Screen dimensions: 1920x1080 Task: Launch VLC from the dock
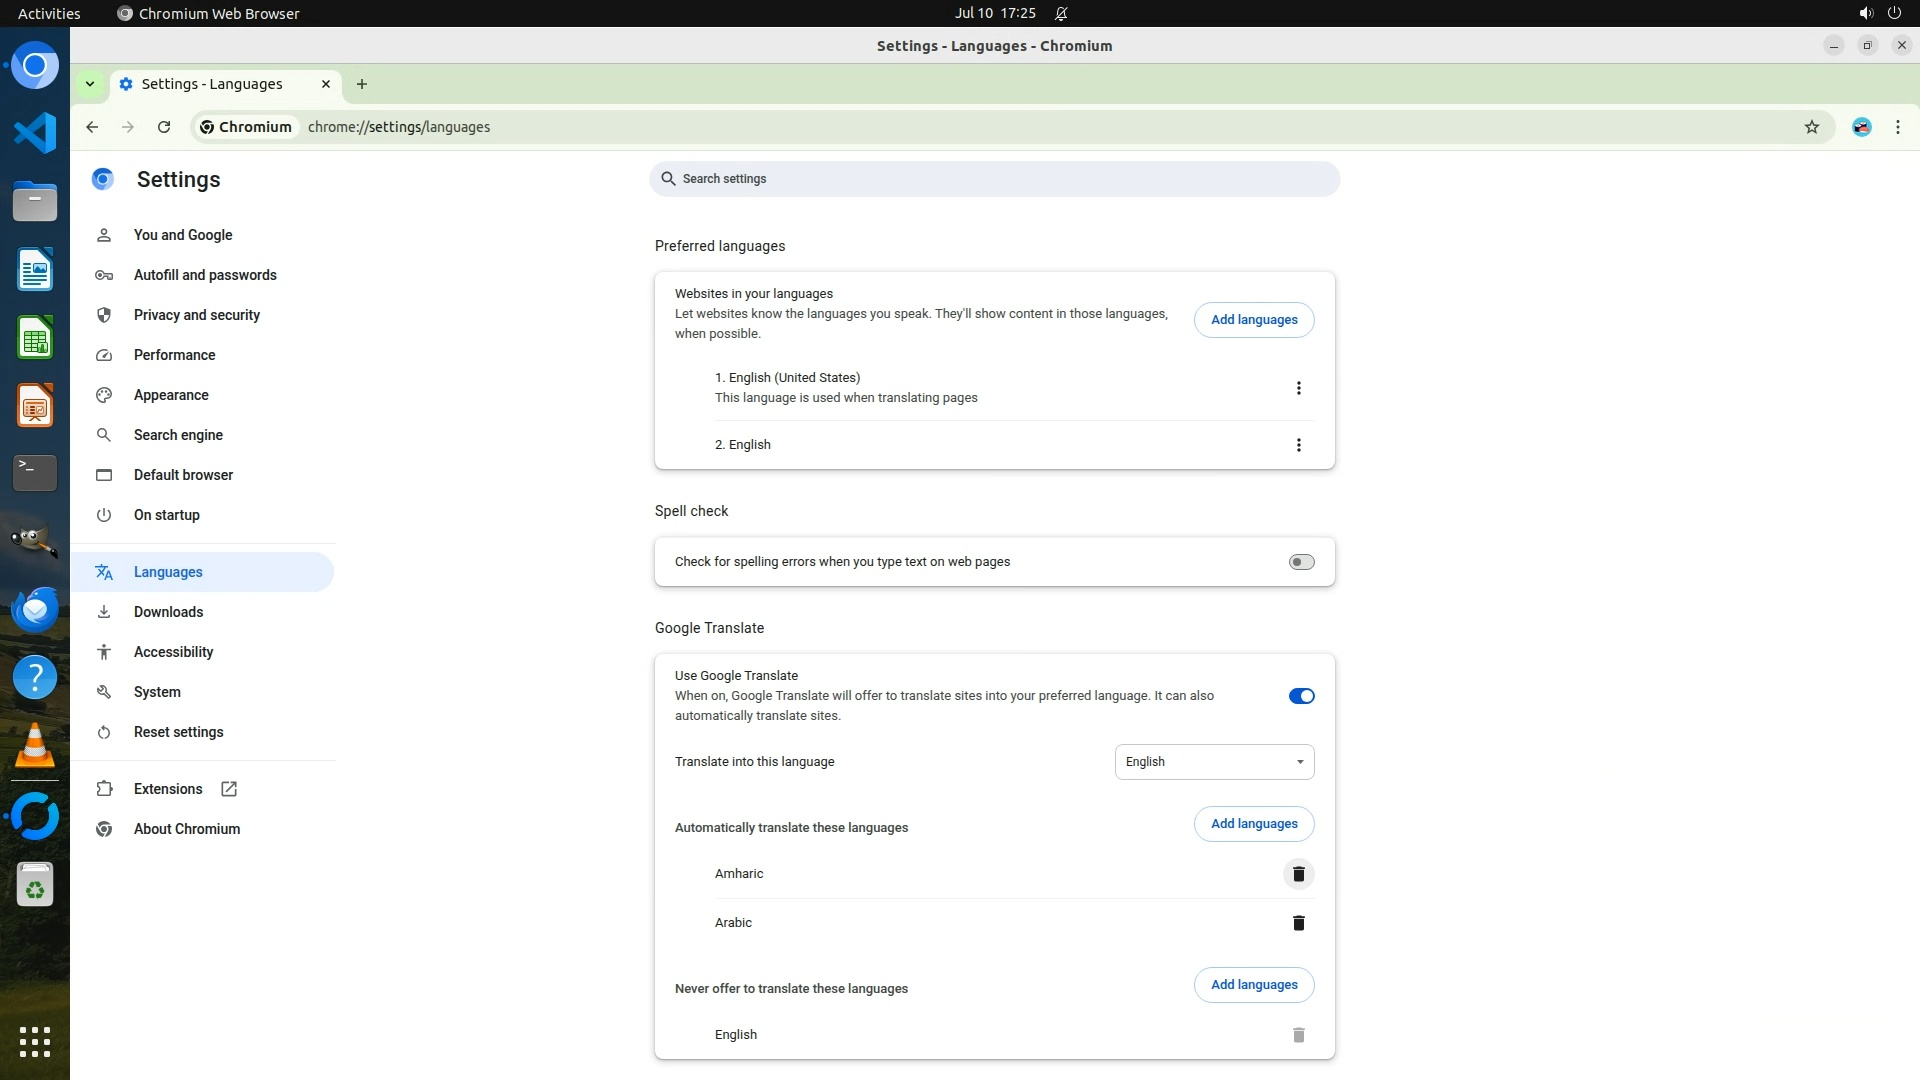tap(35, 746)
